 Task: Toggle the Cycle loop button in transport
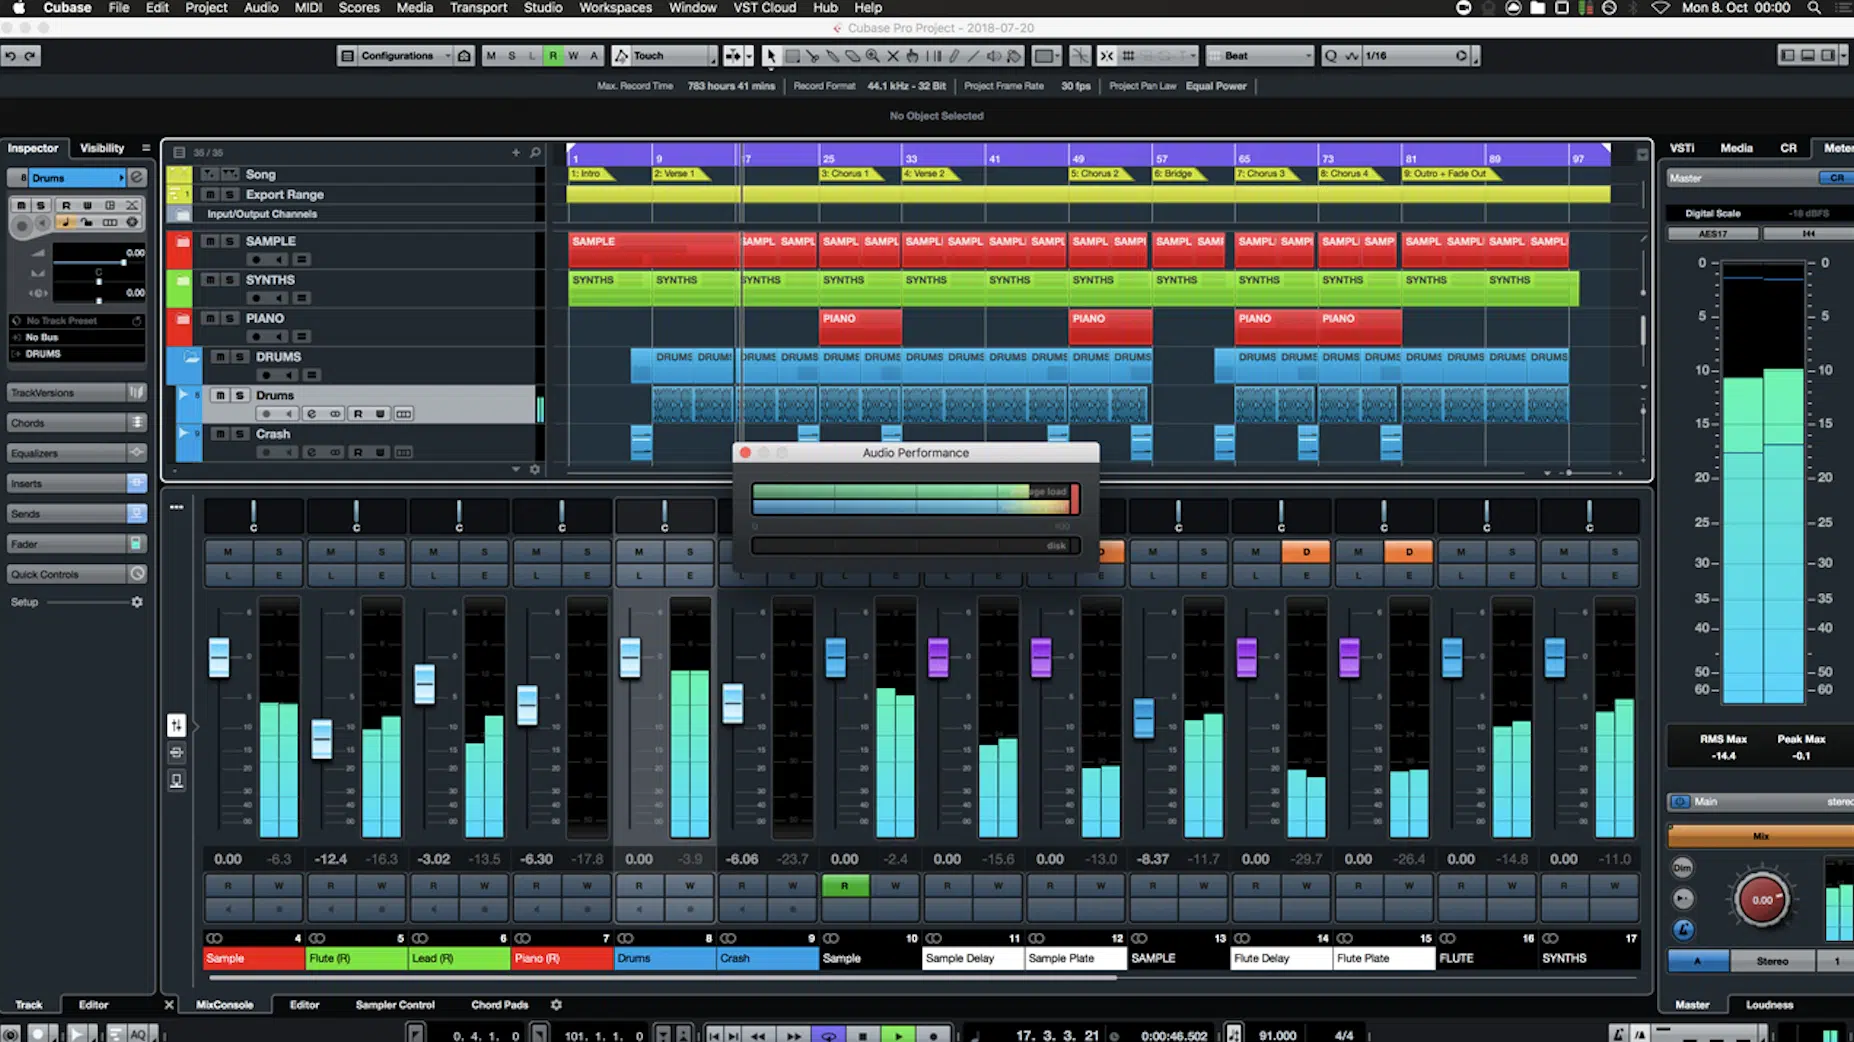pos(828,1035)
